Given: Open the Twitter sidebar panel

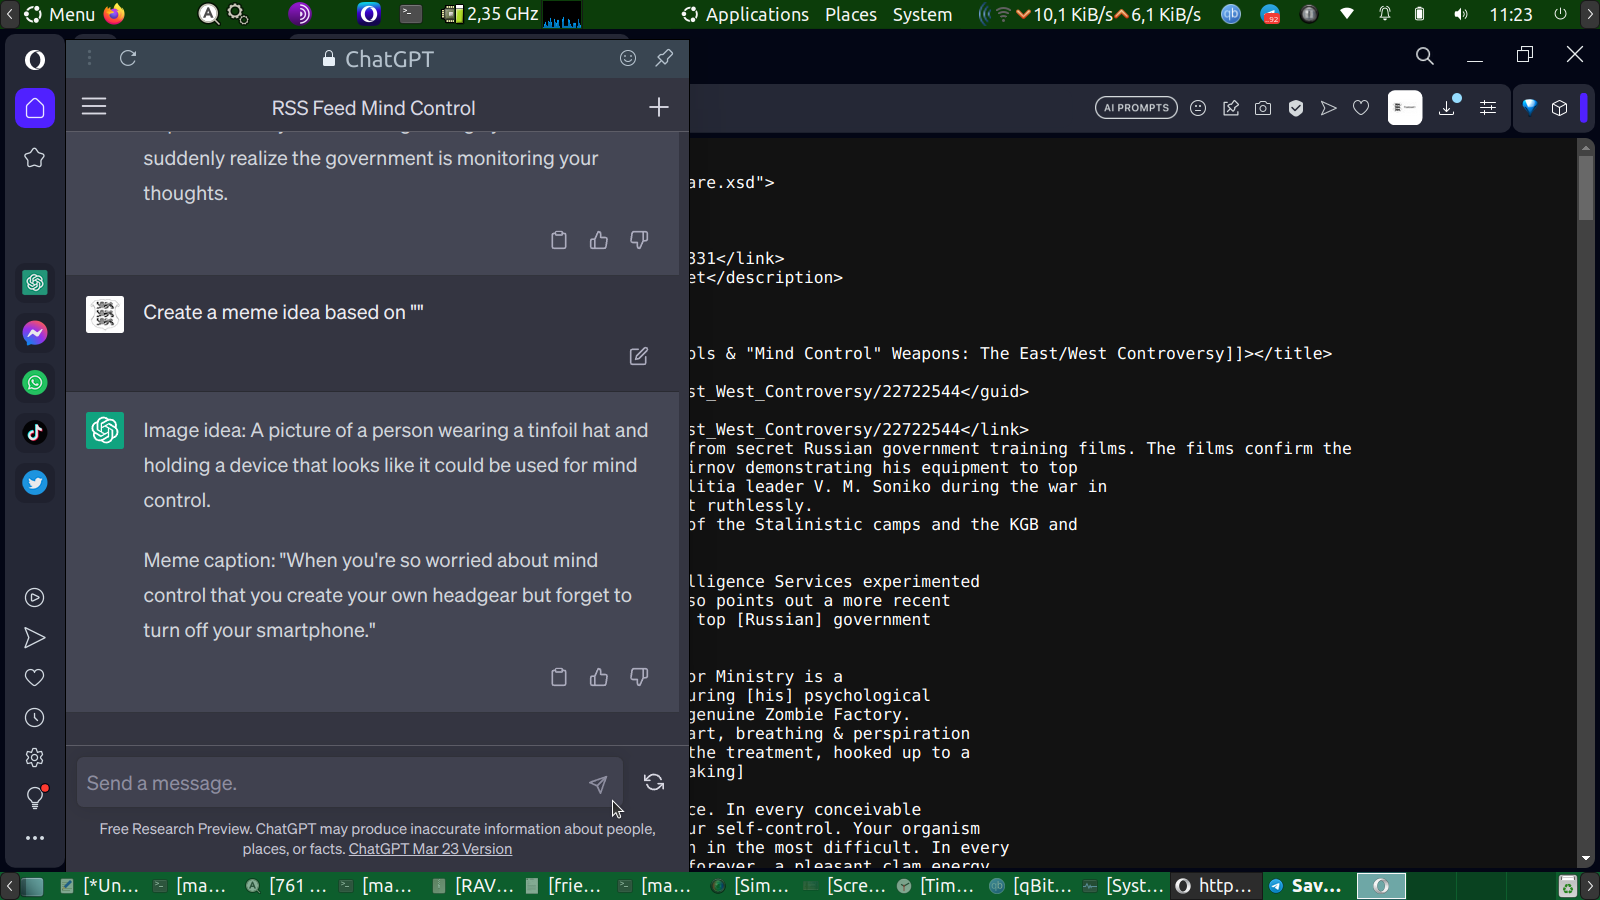Looking at the screenshot, I should 35,483.
